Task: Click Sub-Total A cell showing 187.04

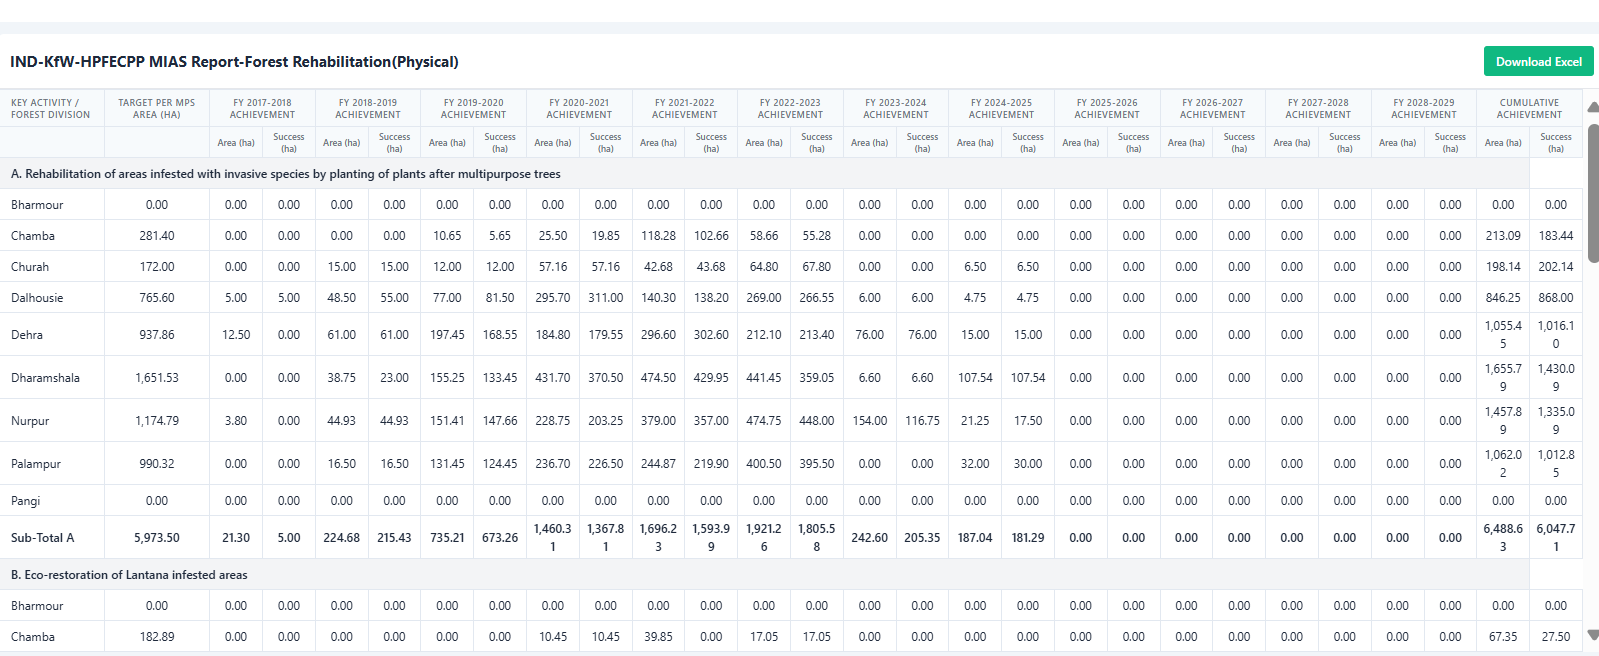Action: pos(975,538)
